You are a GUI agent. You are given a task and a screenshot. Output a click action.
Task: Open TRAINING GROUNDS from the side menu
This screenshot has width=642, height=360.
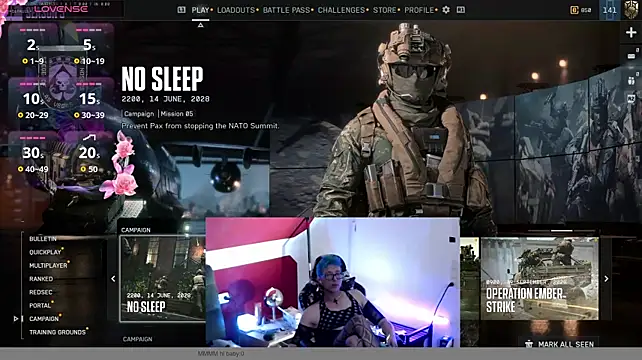click(x=57, y=332)
